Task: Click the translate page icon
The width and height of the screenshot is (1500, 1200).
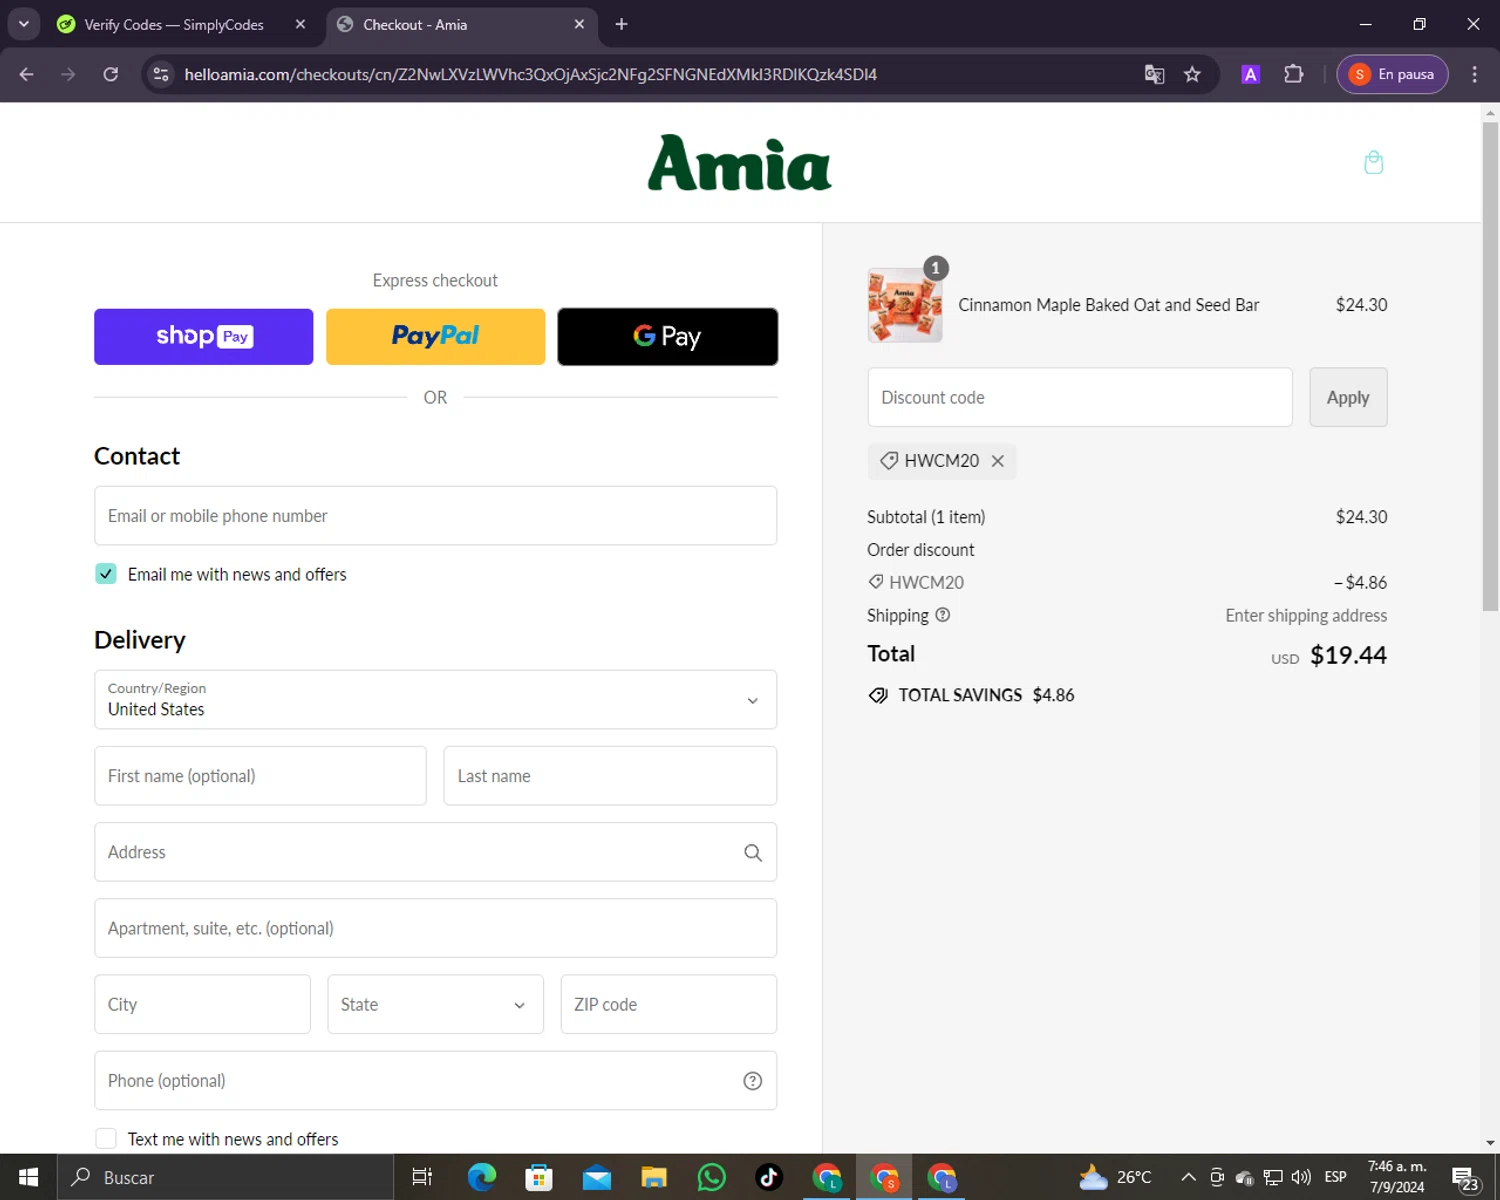Action: click(x=1154, y=74)
